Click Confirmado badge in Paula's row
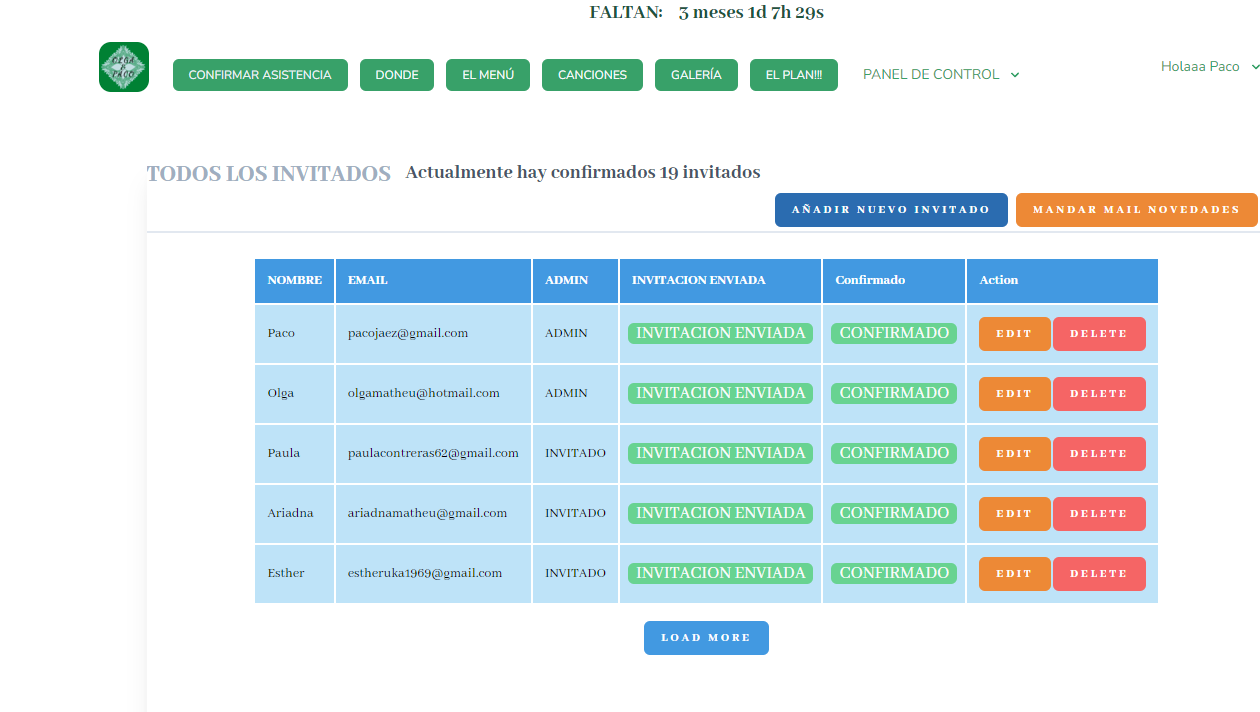Screen dimensions: 1260x712 (894, 453)
